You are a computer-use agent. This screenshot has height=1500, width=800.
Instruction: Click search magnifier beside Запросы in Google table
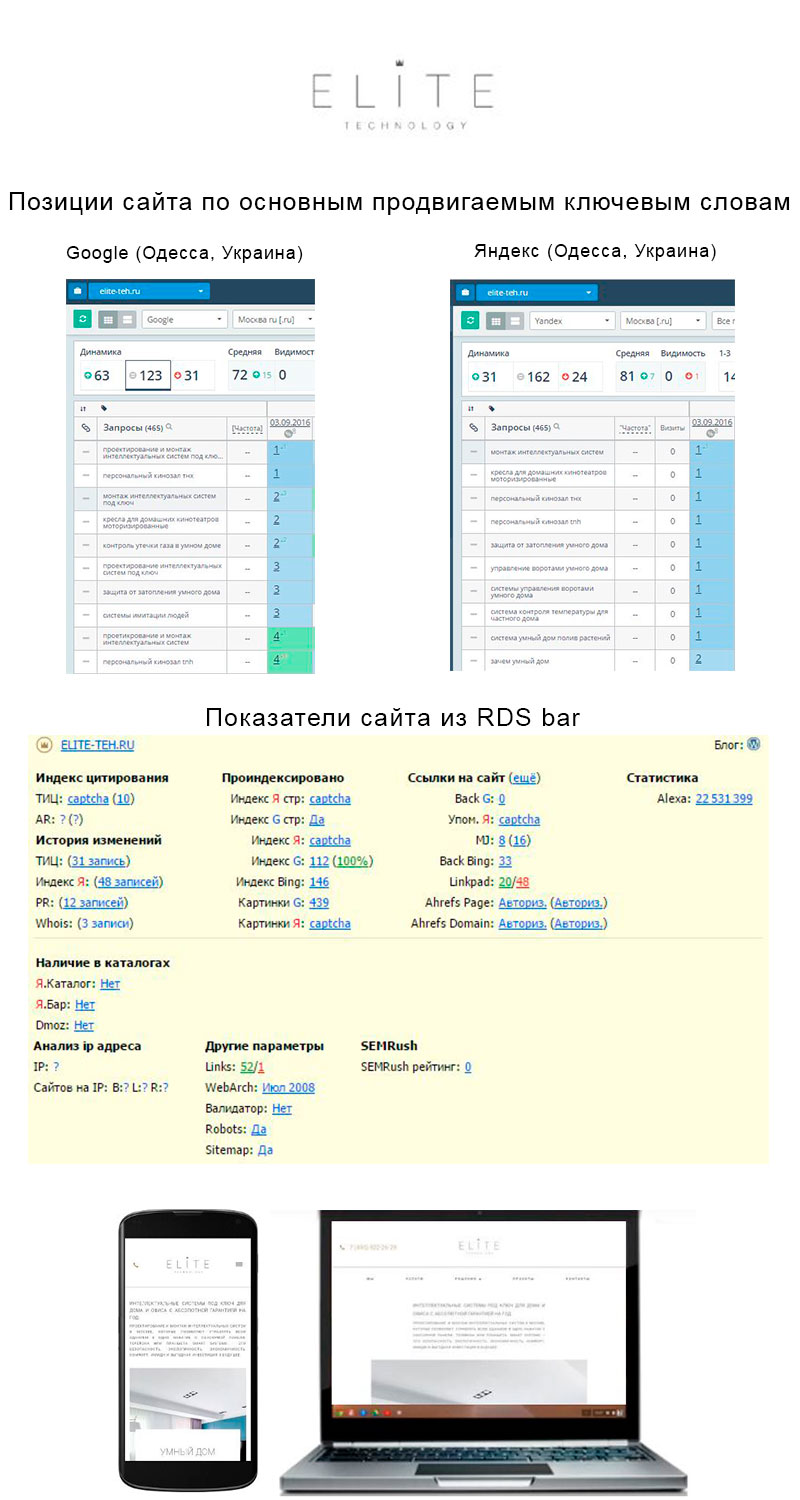pos(170,427)
